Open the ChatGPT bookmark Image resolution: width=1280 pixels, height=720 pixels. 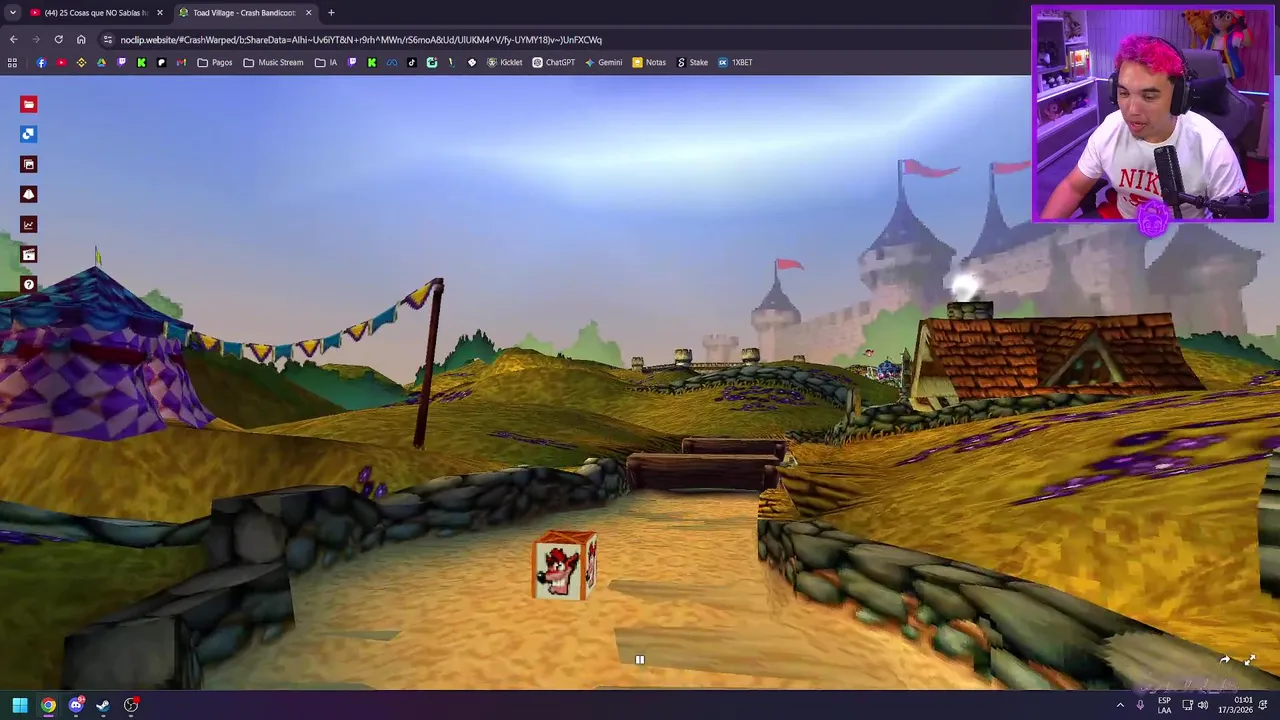click(553, 62)
